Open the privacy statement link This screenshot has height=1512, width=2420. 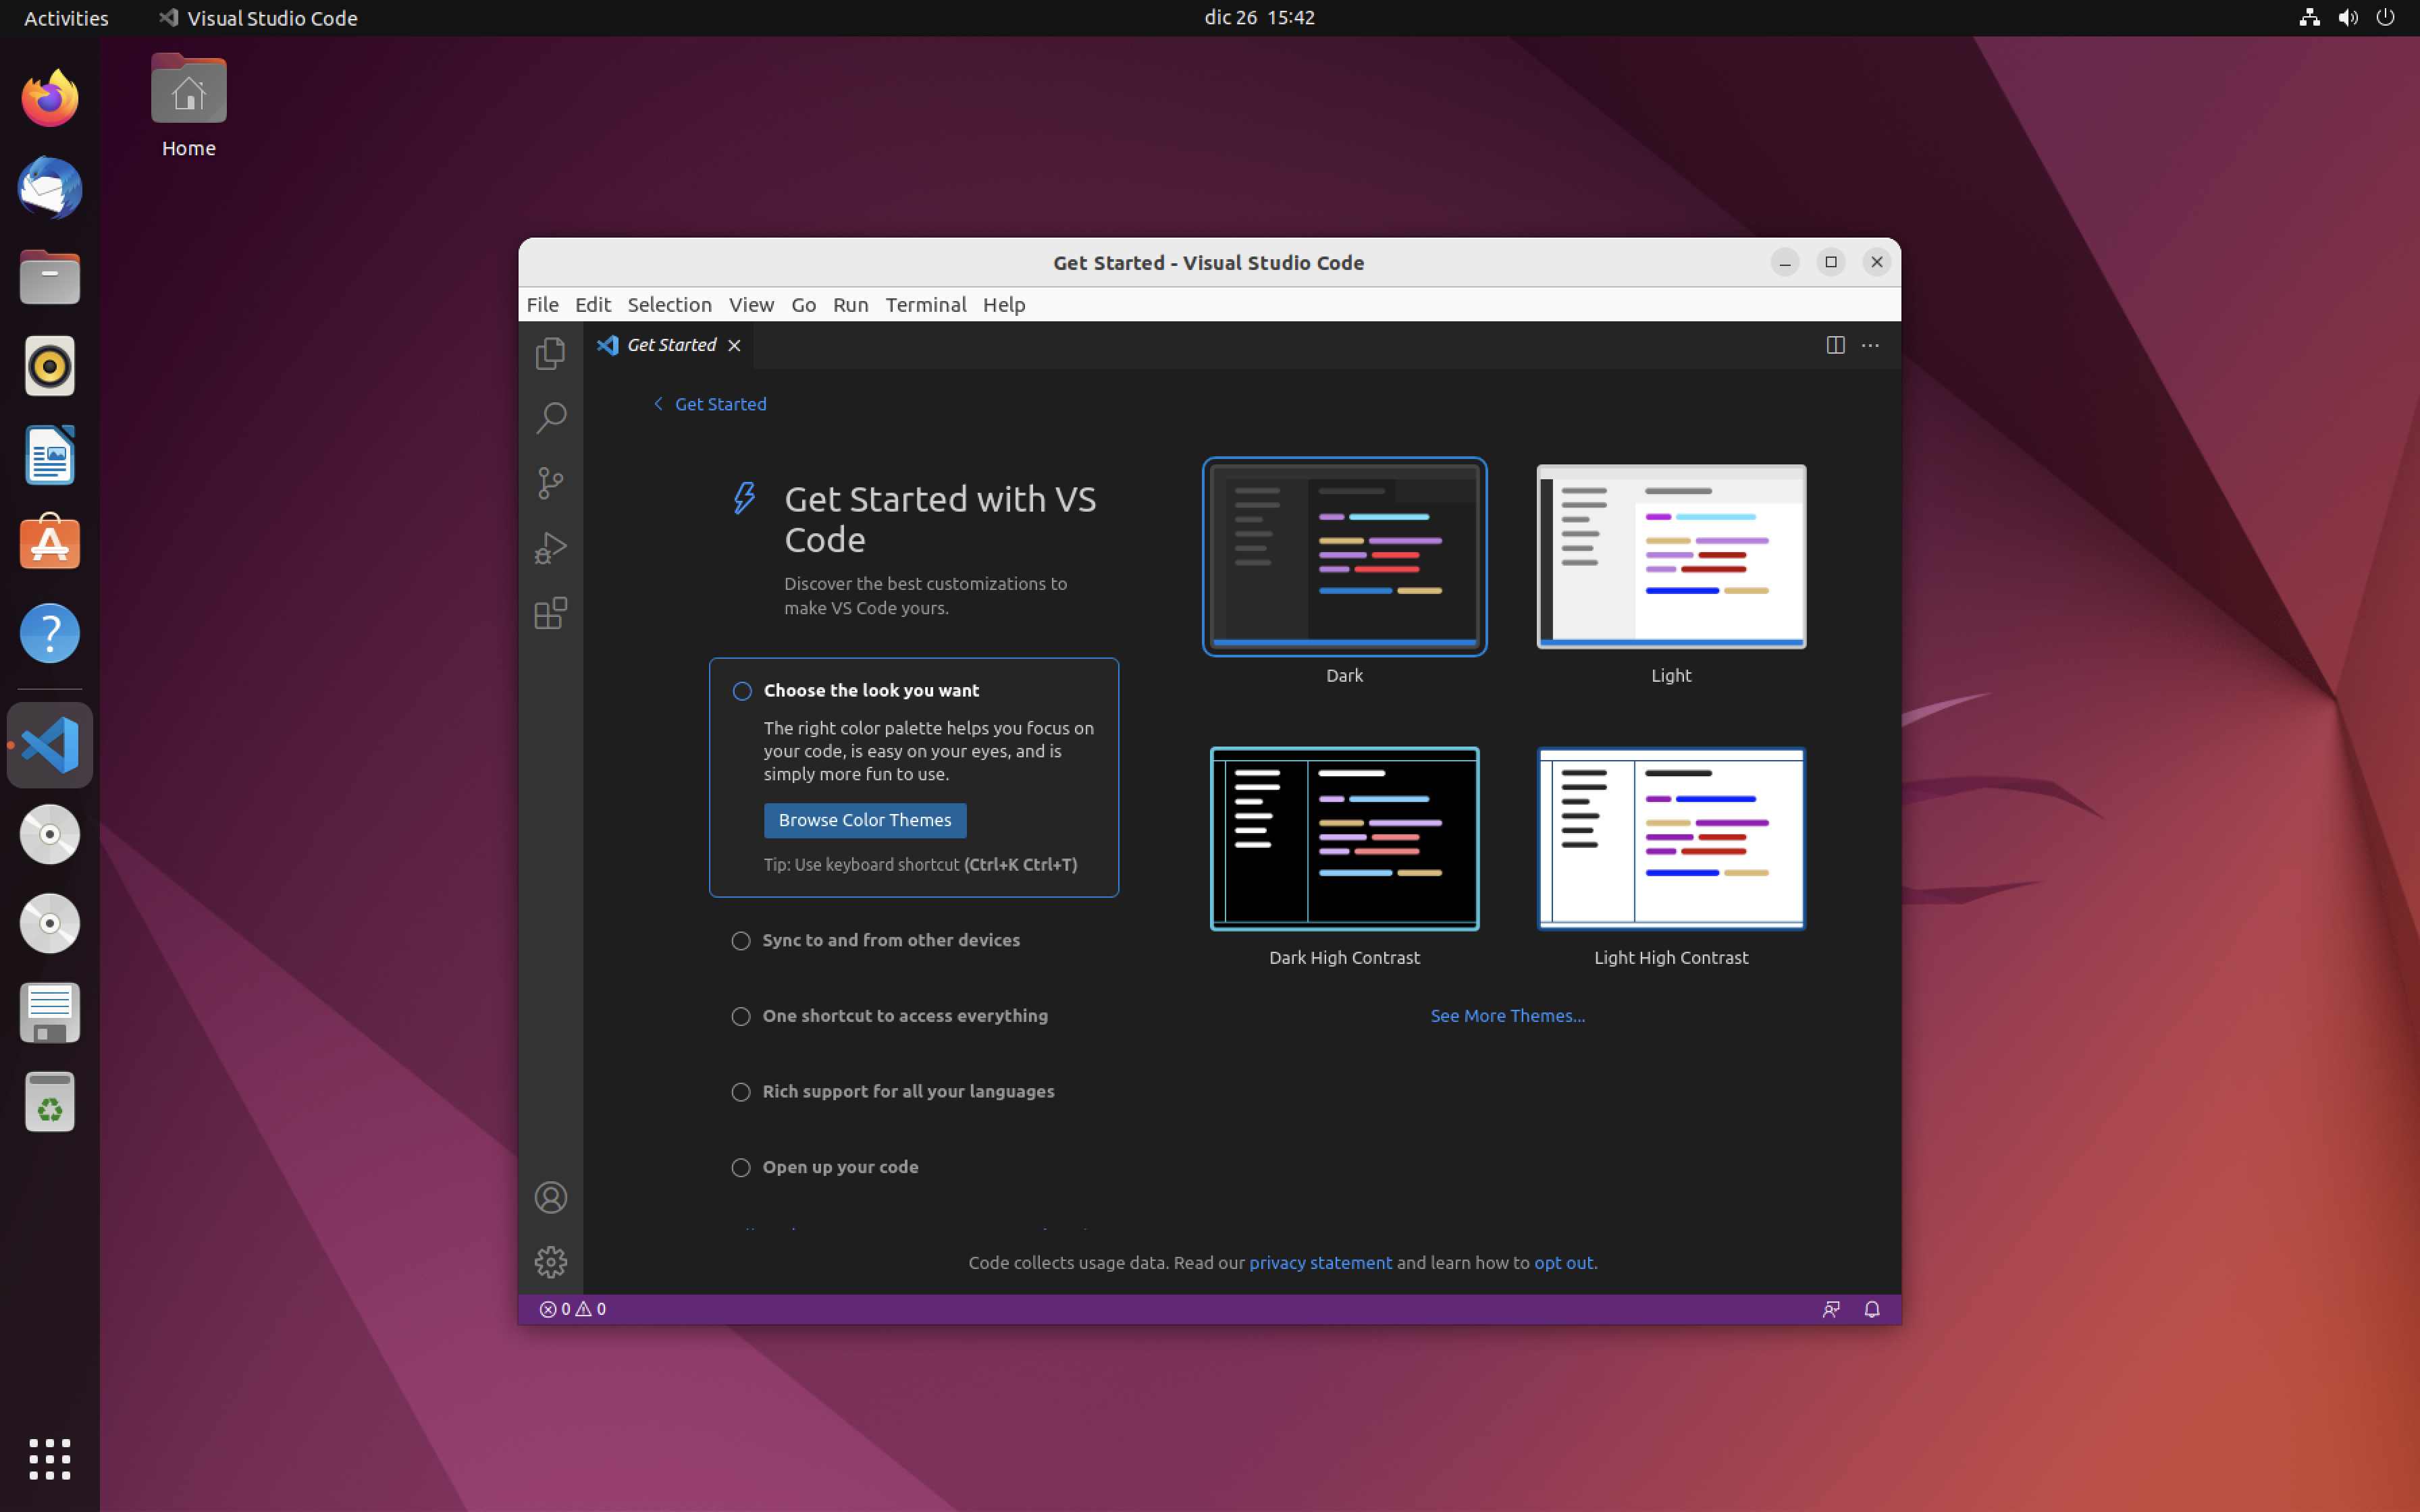coord(1320,1263)
